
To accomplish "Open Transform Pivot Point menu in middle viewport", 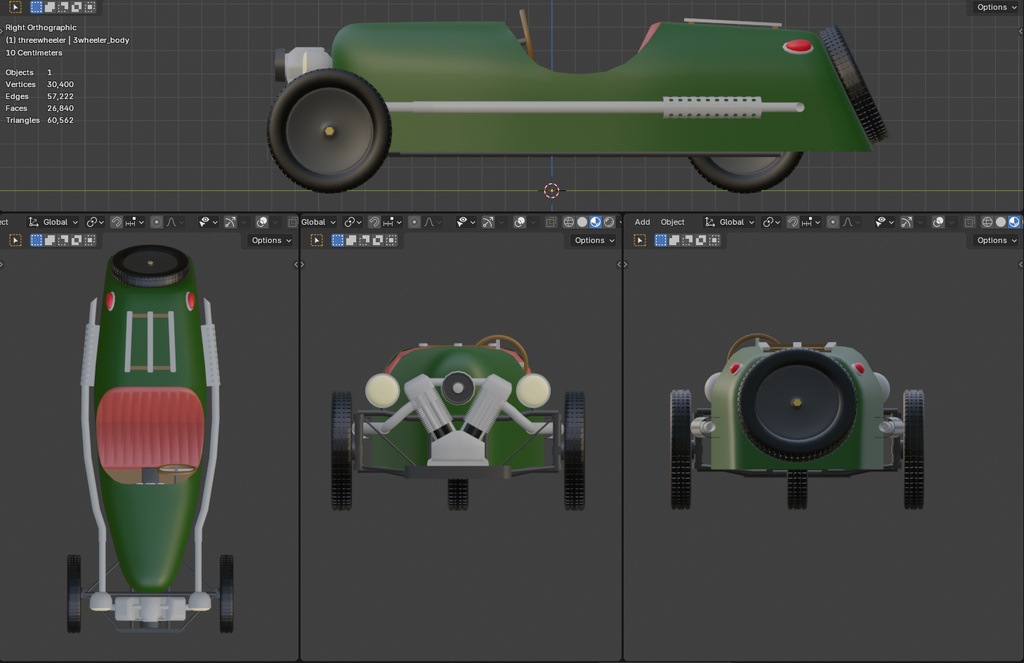I will tap(353, 222).
